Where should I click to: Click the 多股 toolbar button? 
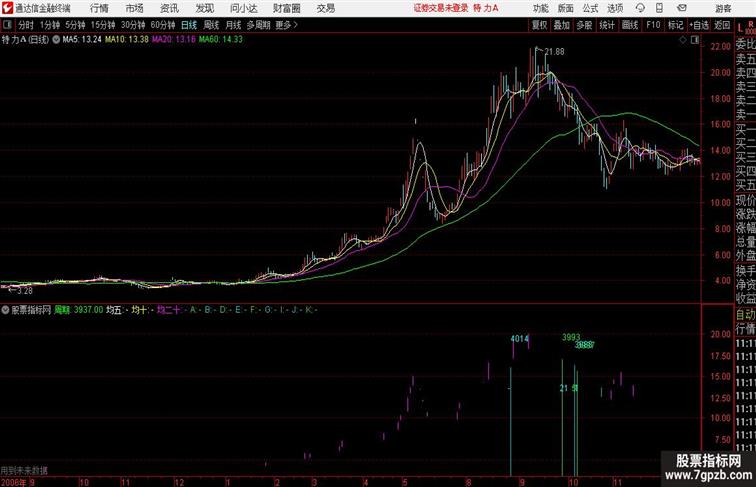(x=584, y=25)
